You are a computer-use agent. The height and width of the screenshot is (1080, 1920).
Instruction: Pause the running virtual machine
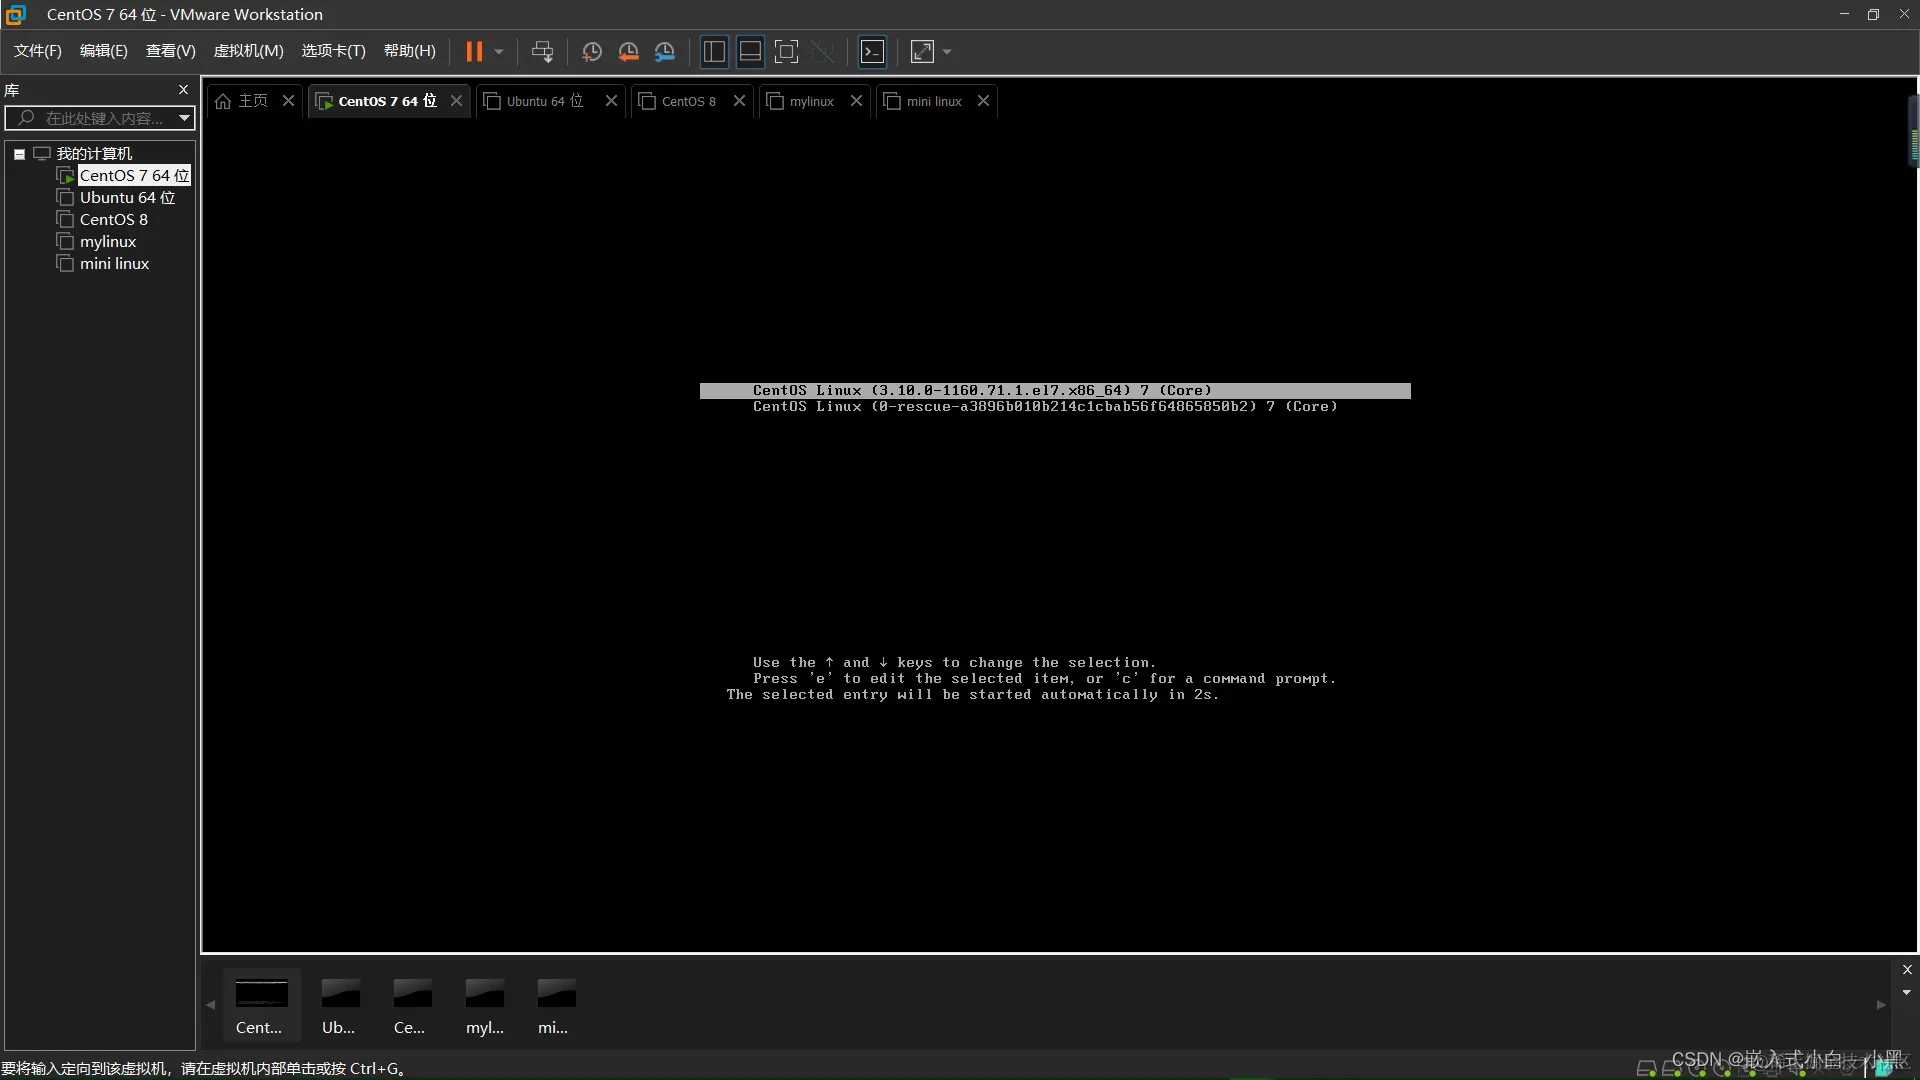click(x=474, y=51)
